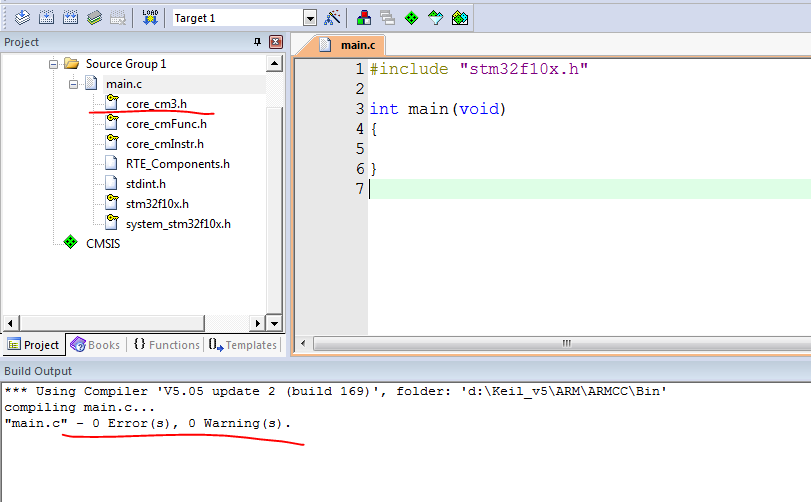This screenshot has width=811, height=502.
Task: Click the LOAD download to flash icon
Action: point(150,17)
